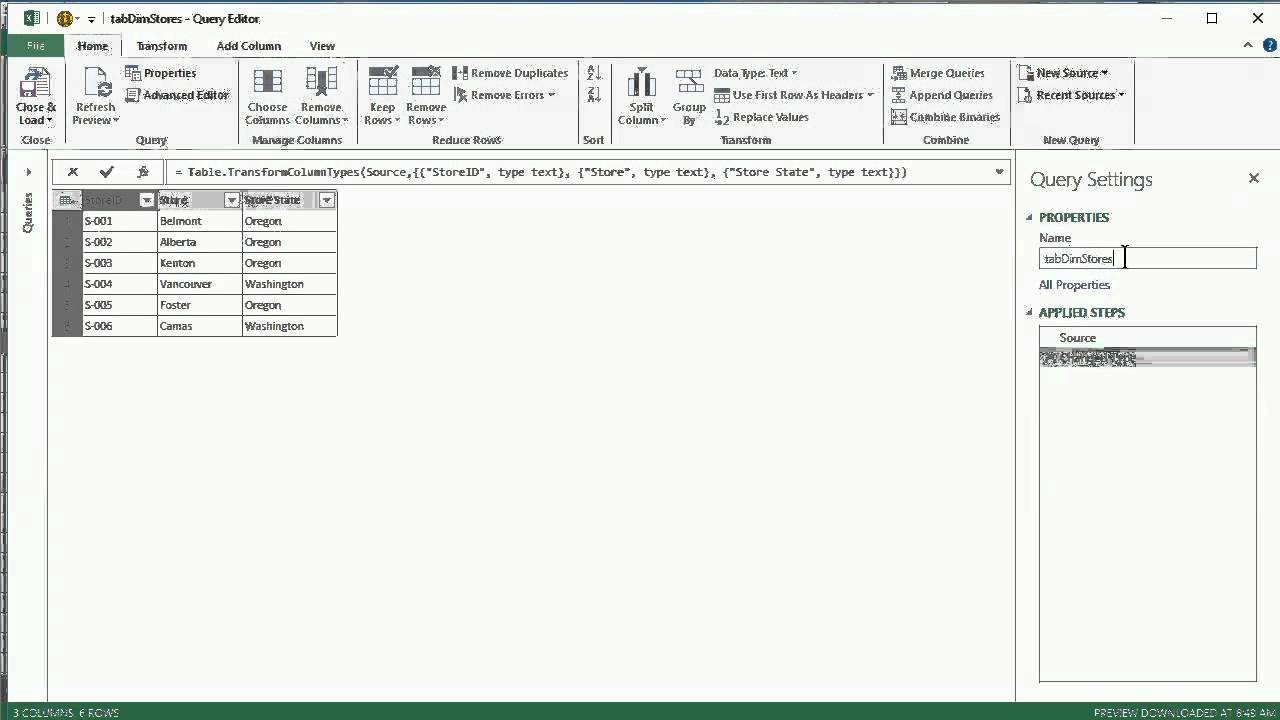Switch to the View tab
Viewport: 1280px width, 720px height.
pos(322,46)
